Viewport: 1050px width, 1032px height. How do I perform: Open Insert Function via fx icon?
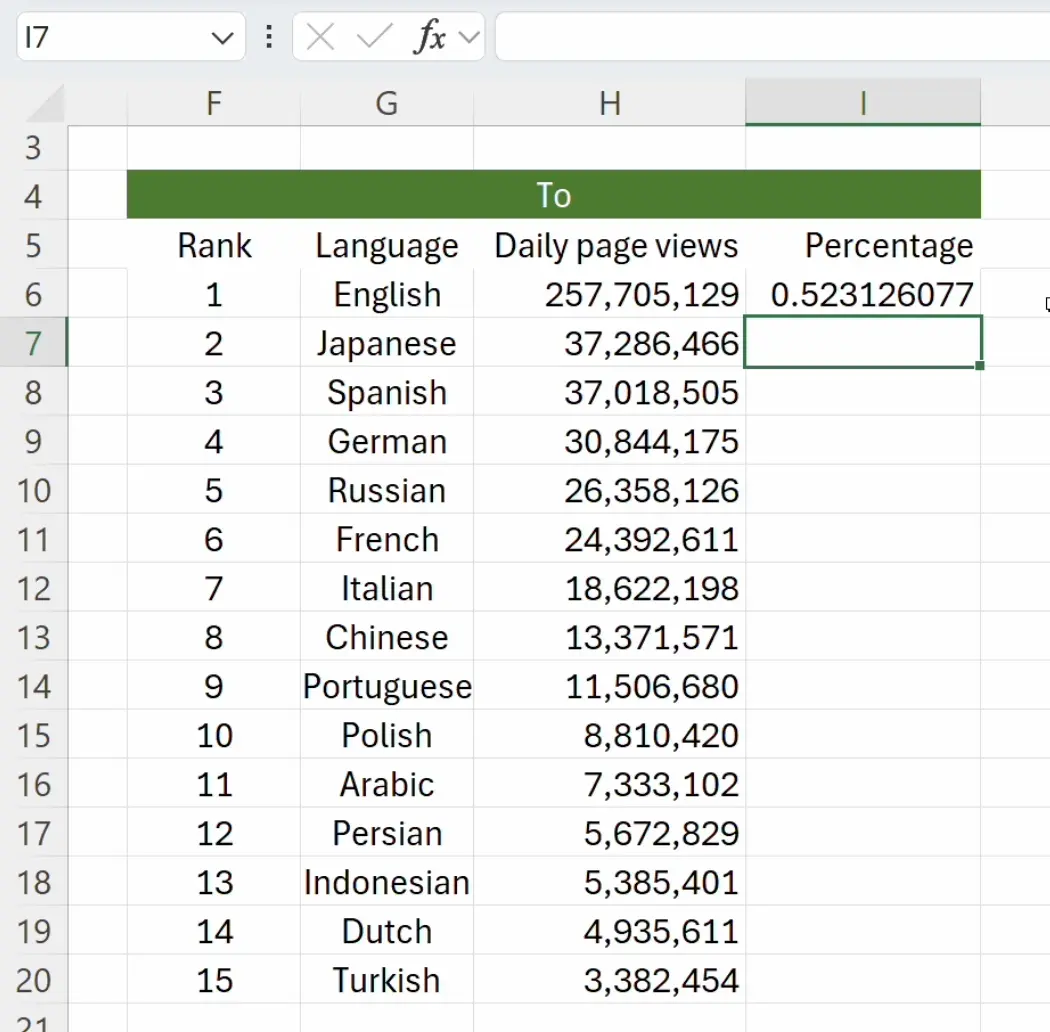[x=430, y=38]
